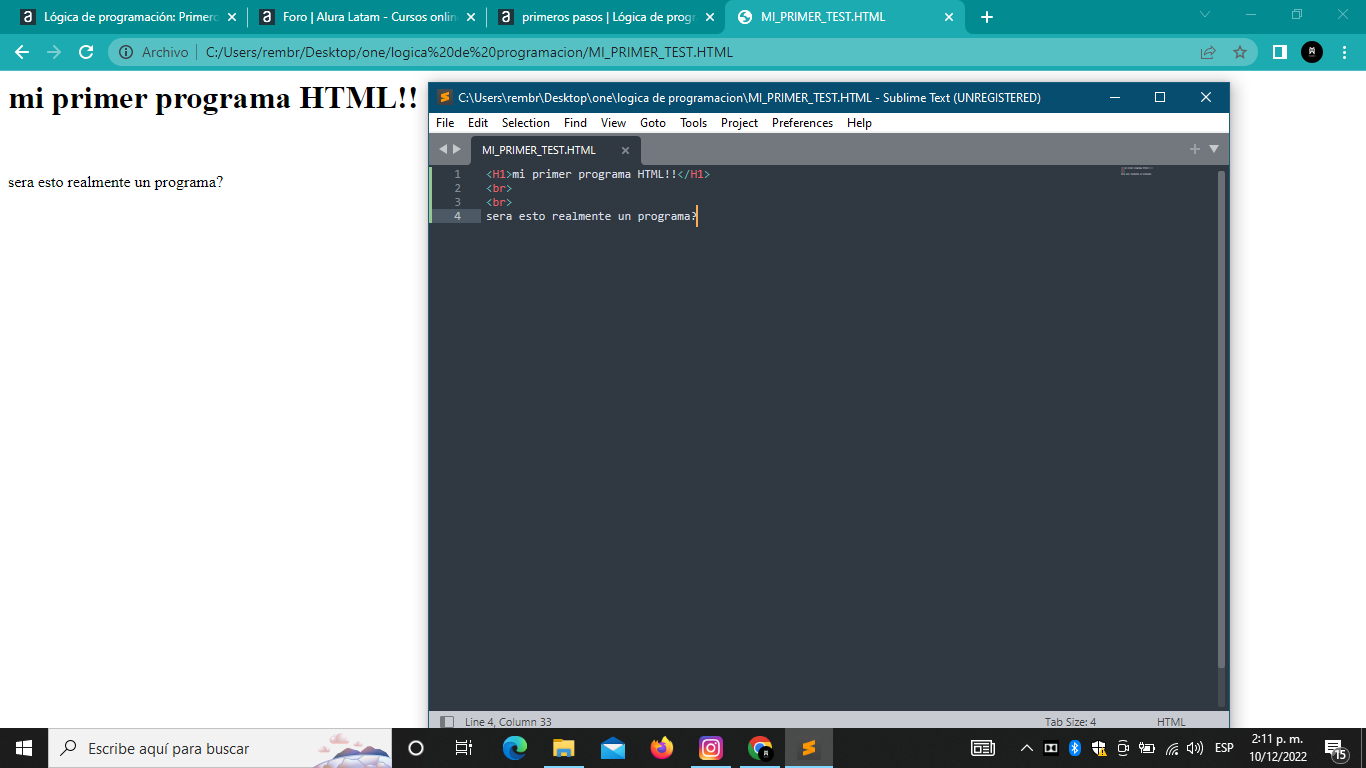
Task: Open Sublime Text Help menu
Action: [x=859, y=123]
